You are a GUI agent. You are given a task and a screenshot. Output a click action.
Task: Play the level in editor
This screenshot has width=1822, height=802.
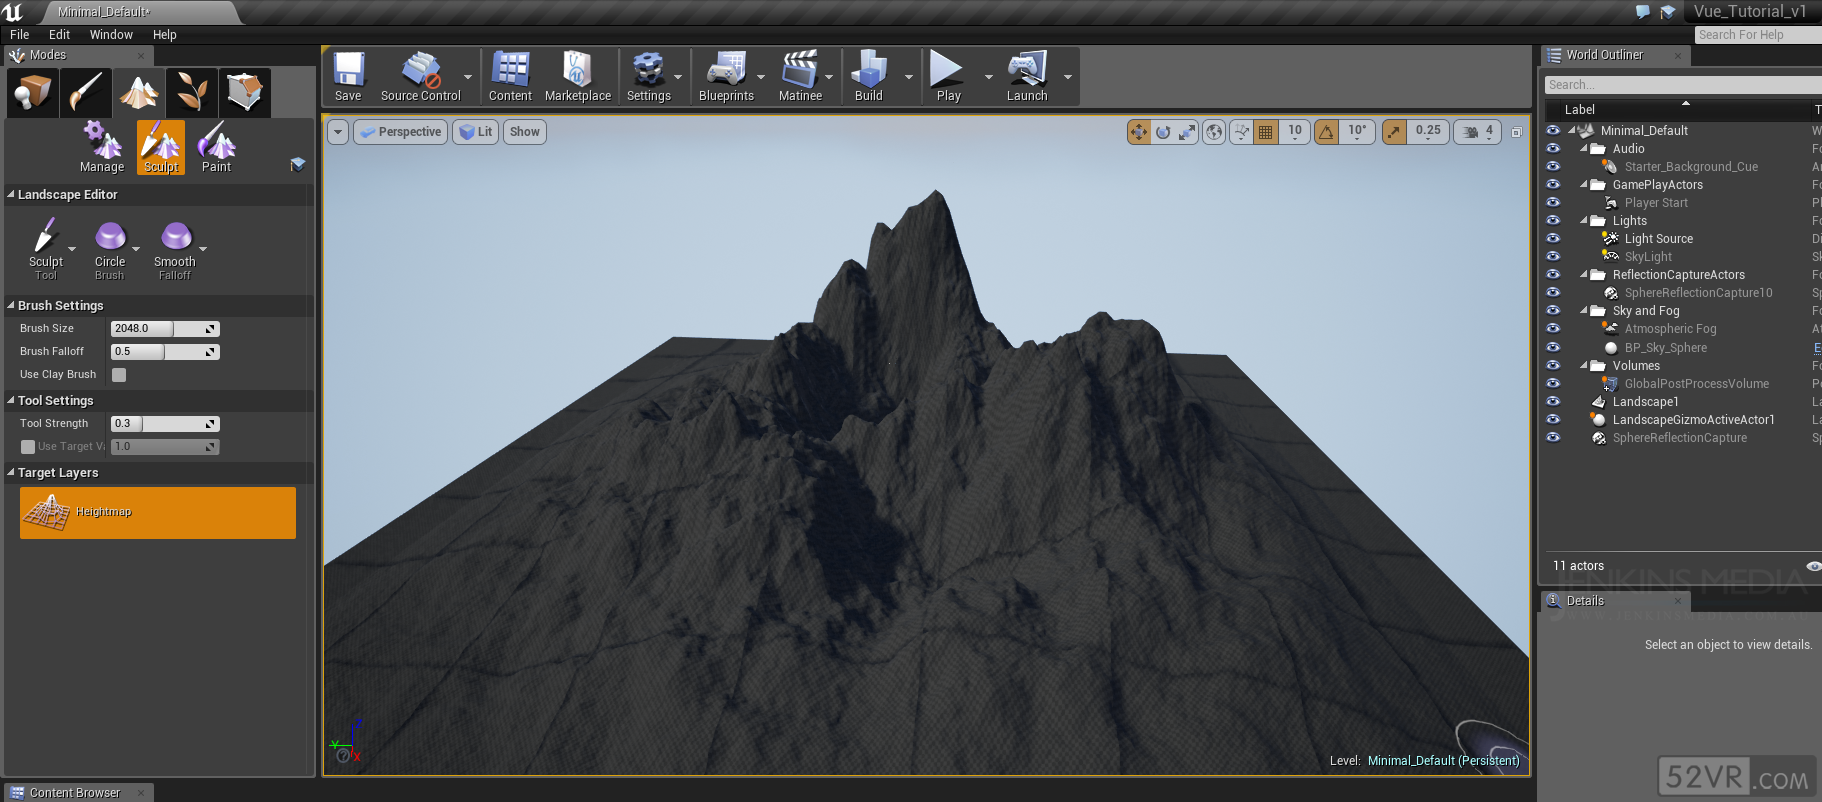(948, 77)
